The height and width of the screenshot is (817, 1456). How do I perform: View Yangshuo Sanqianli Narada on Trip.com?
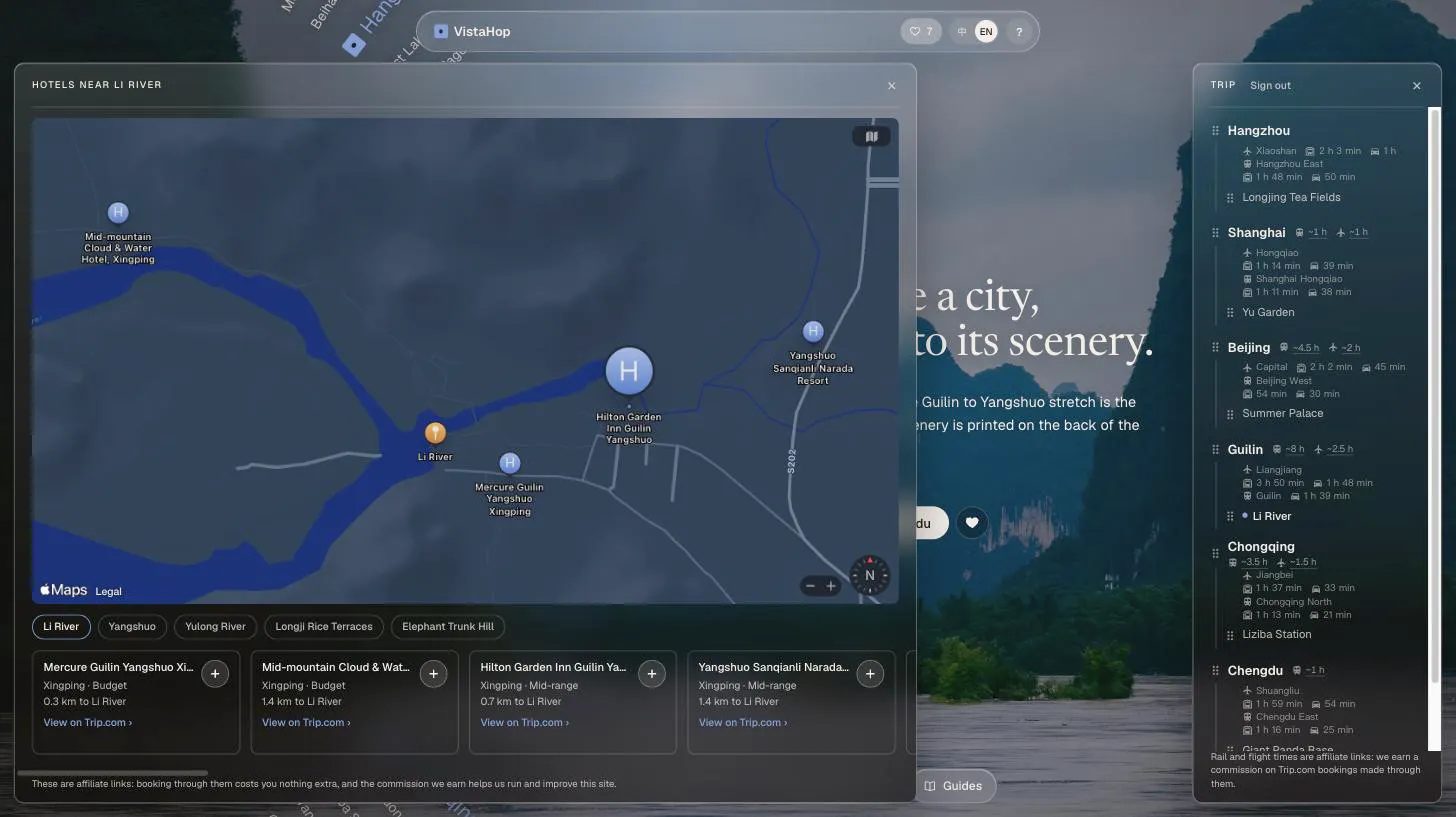coord(743,722)
